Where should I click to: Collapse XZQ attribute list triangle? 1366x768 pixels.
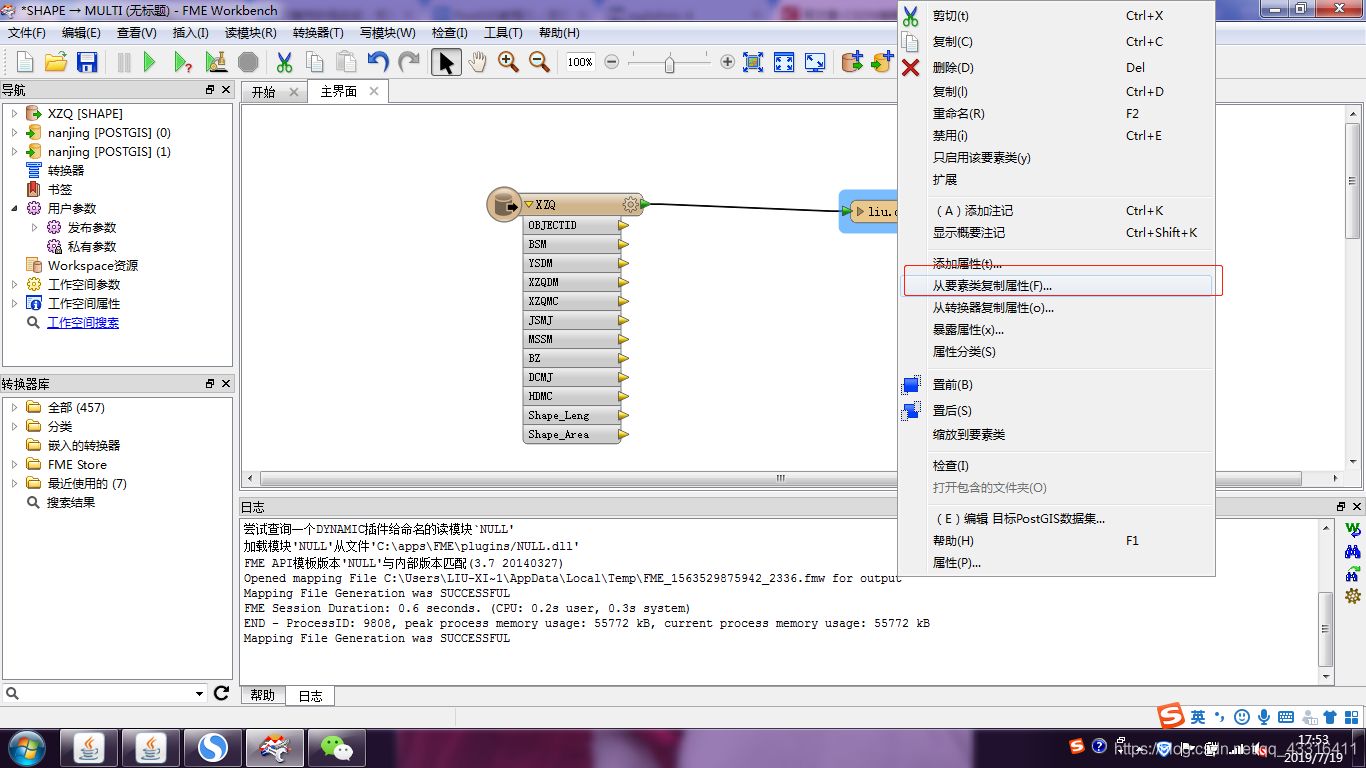point(529,205)
